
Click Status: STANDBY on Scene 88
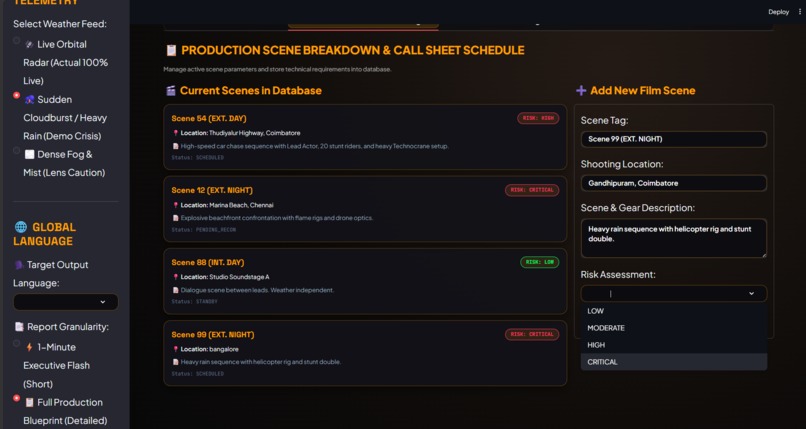194,302
